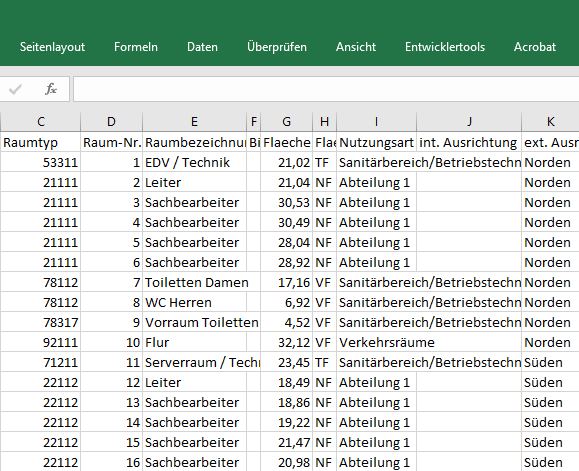579x471 pixels.
Task: Select Raum-Nr. cell 16
Action: [x=112, y=462]
